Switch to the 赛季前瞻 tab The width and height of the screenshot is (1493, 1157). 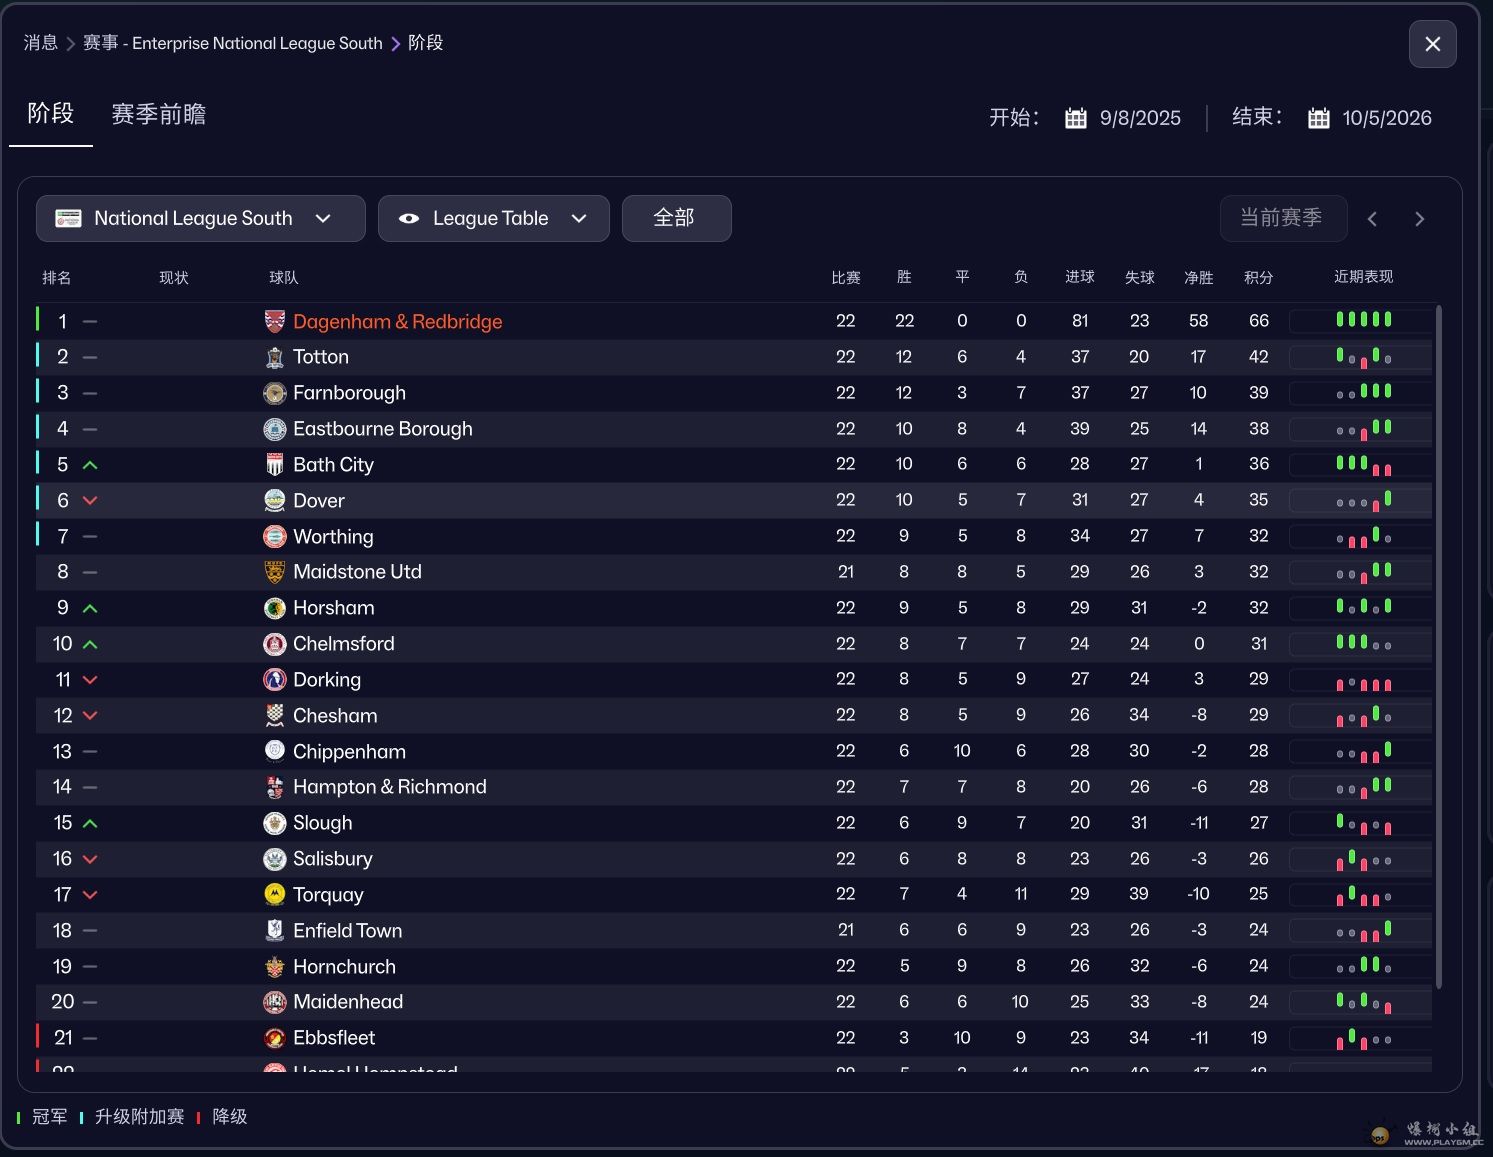[x=158, y=115]
